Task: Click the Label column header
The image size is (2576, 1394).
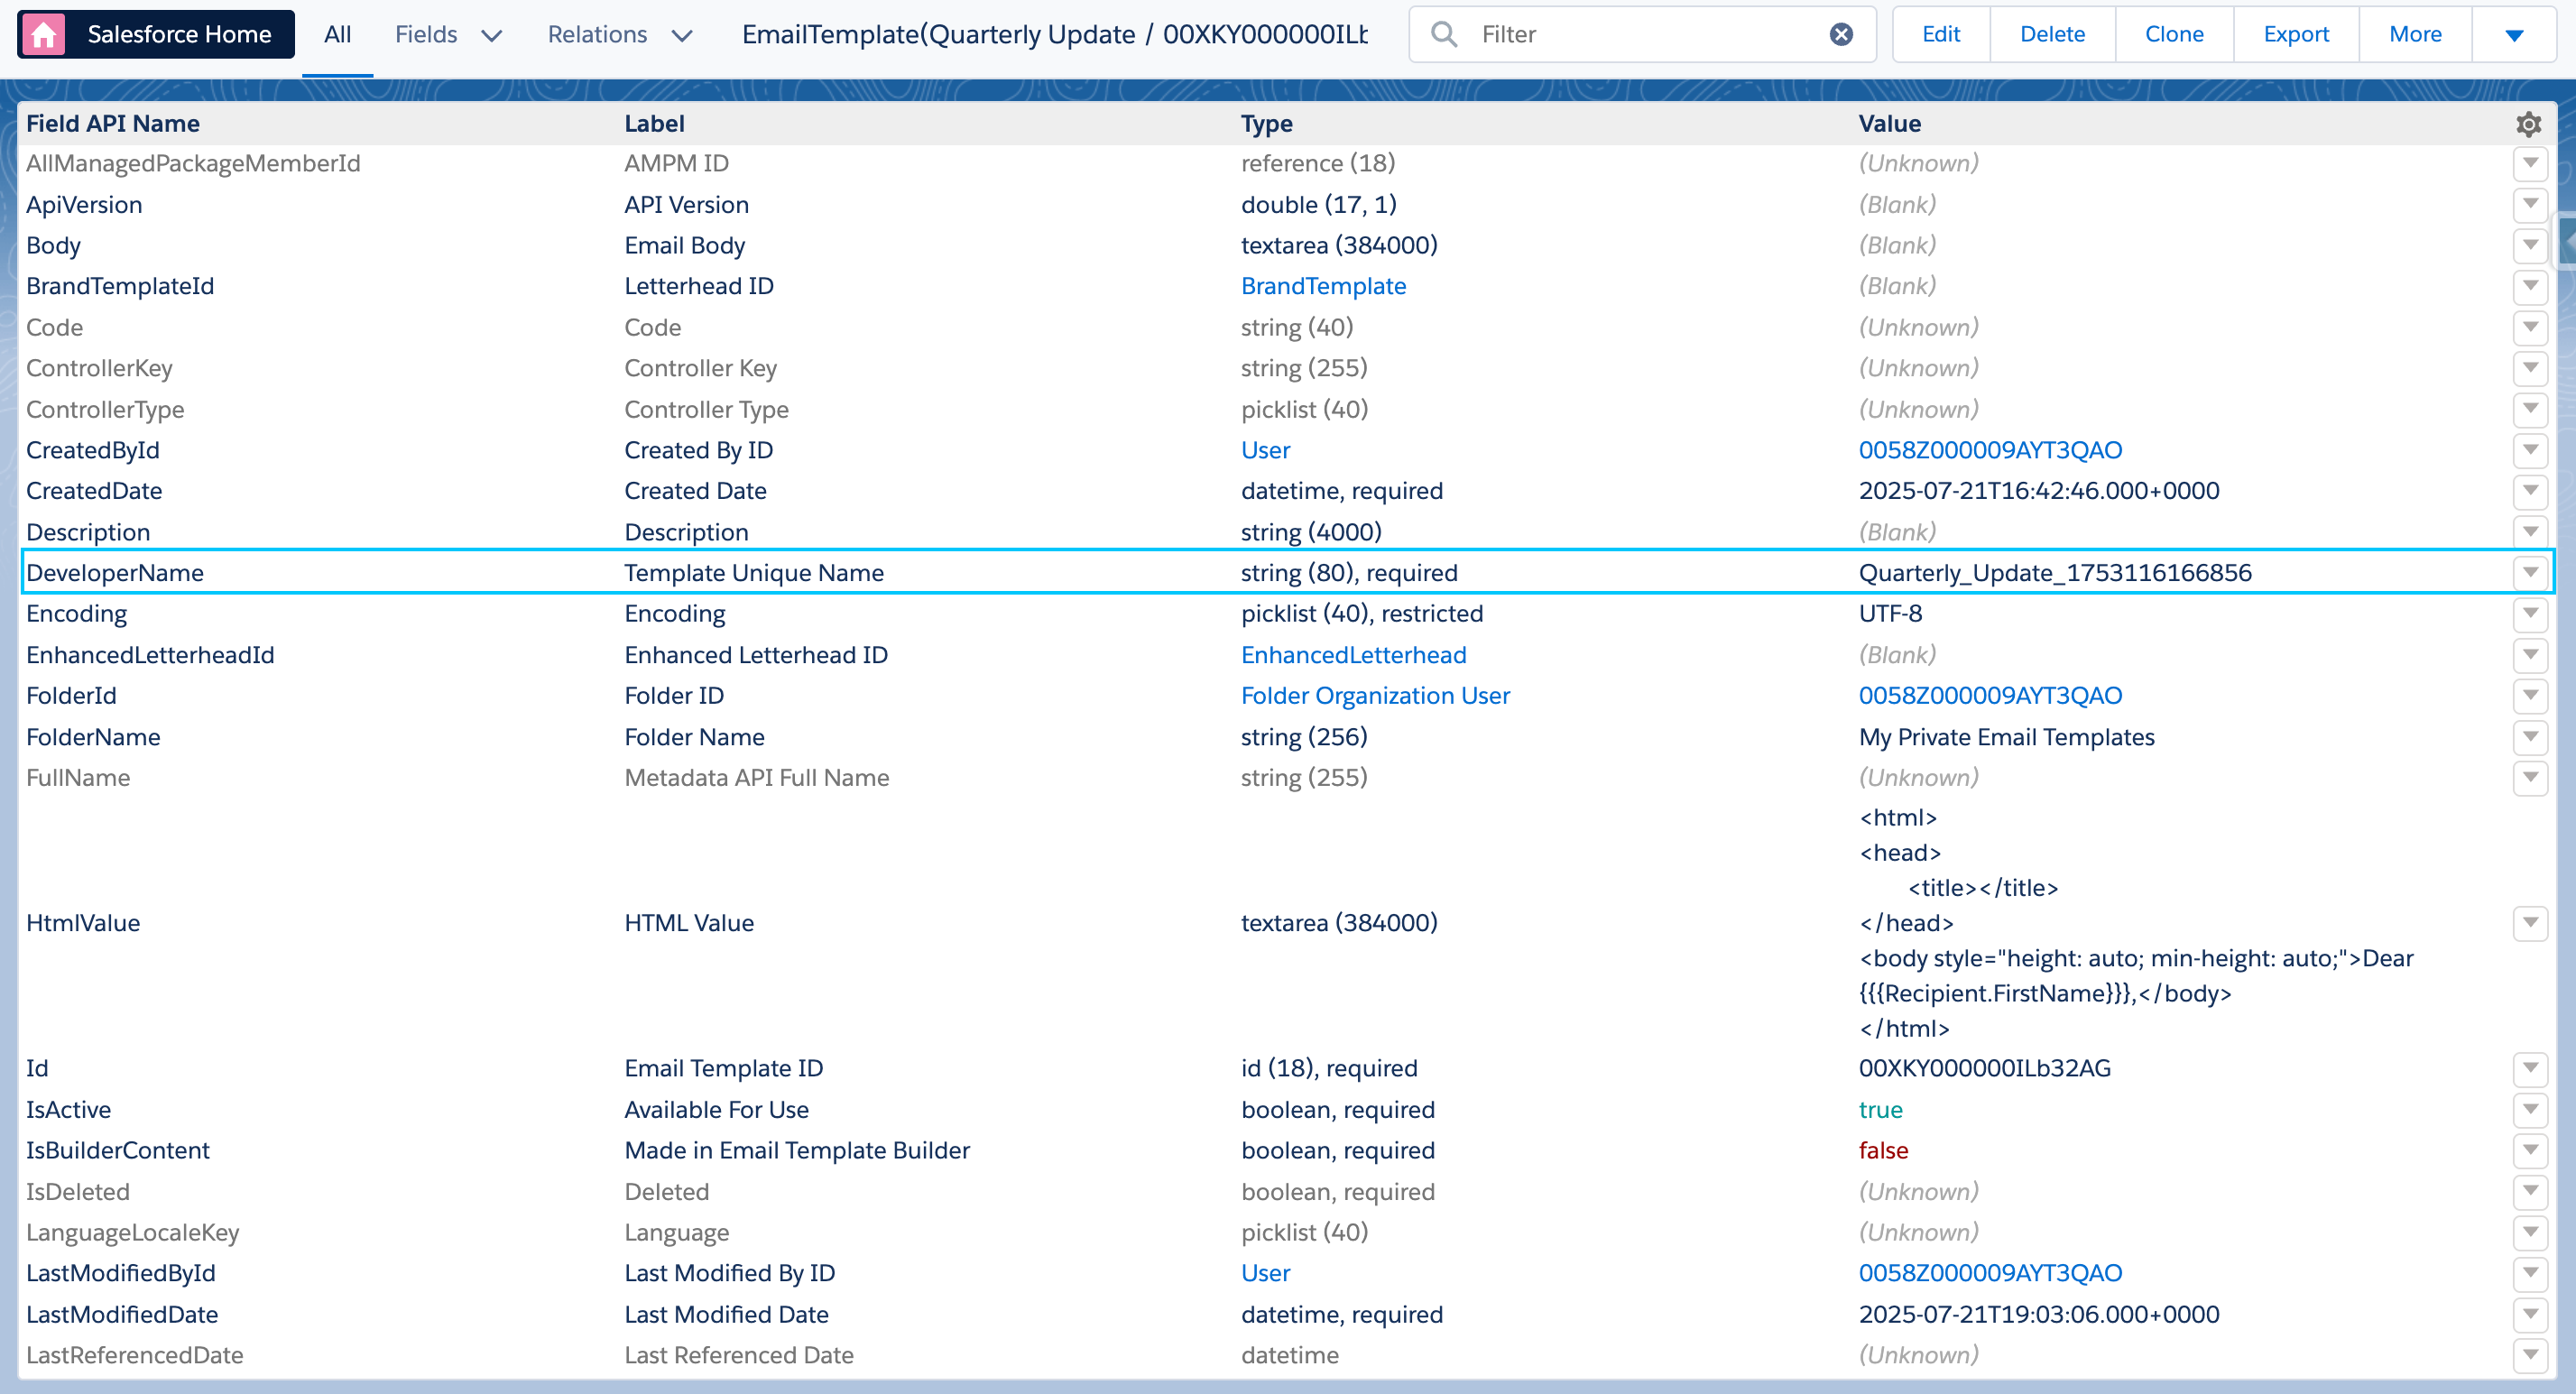Action: coord(654,124)
